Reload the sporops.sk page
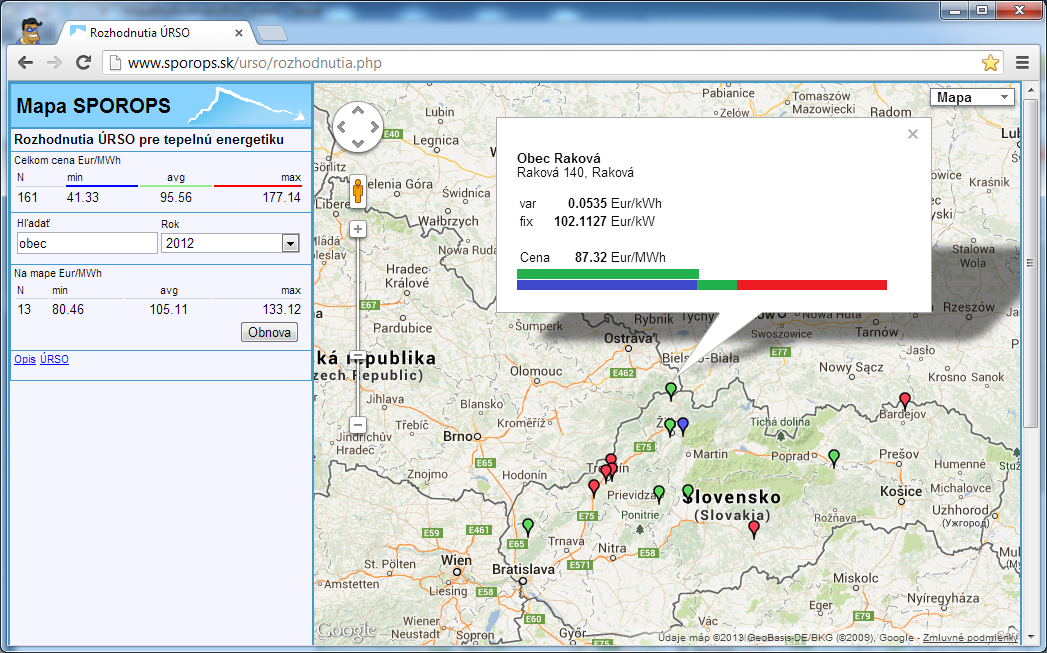Screen dimensions: 1047x653 click(83, 63)
